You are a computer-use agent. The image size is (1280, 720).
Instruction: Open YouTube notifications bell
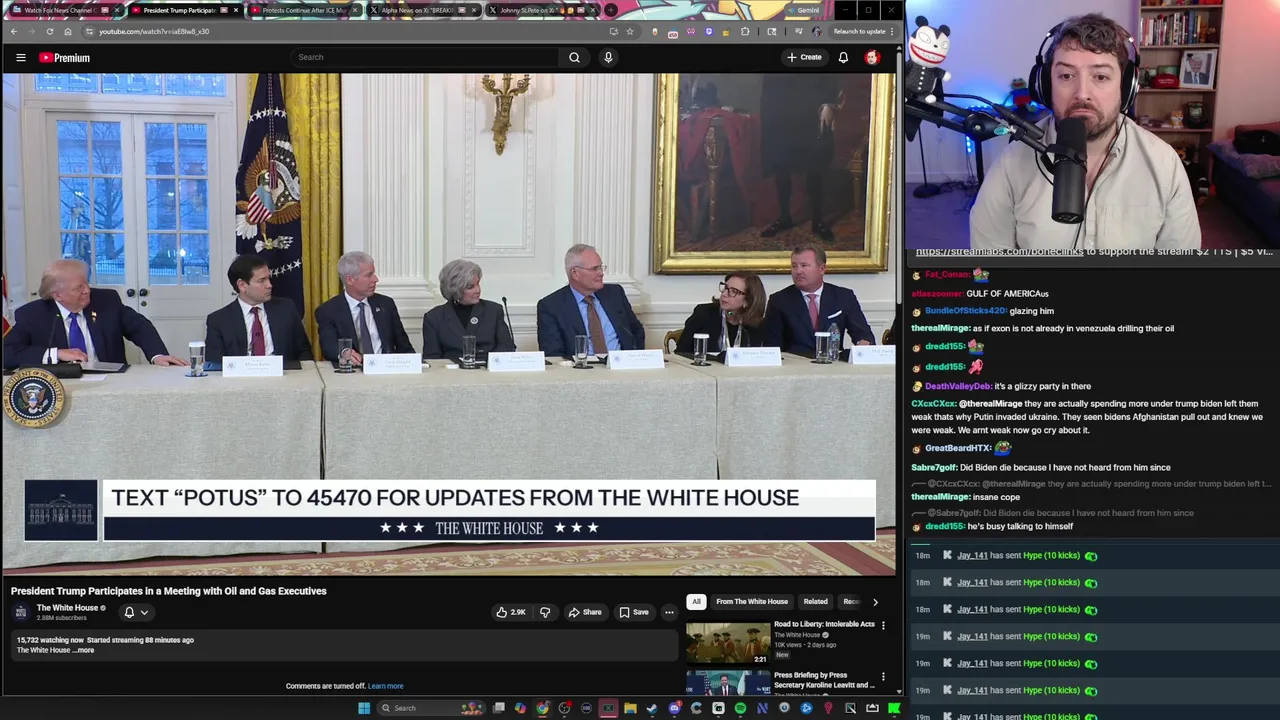click(x=843, y=57)
